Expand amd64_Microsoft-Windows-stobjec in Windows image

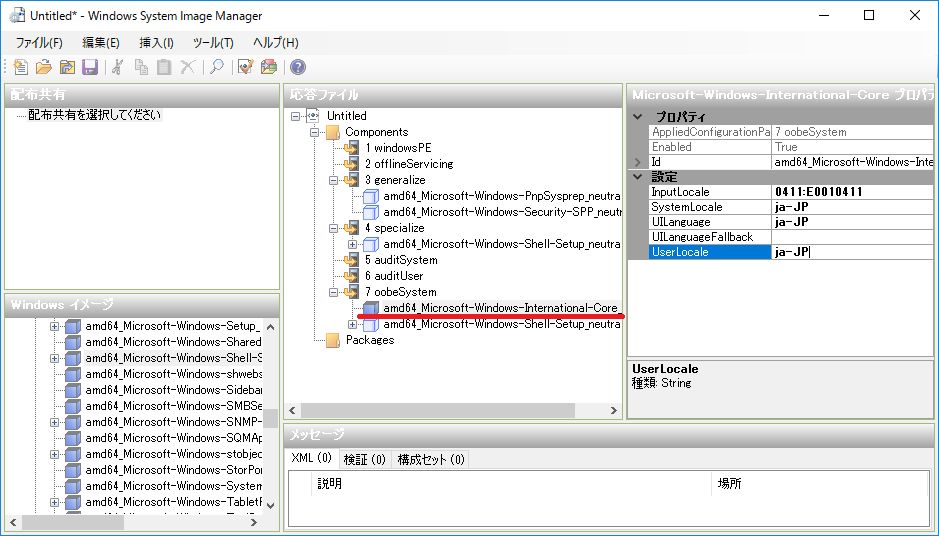click(x=54, y=454)
